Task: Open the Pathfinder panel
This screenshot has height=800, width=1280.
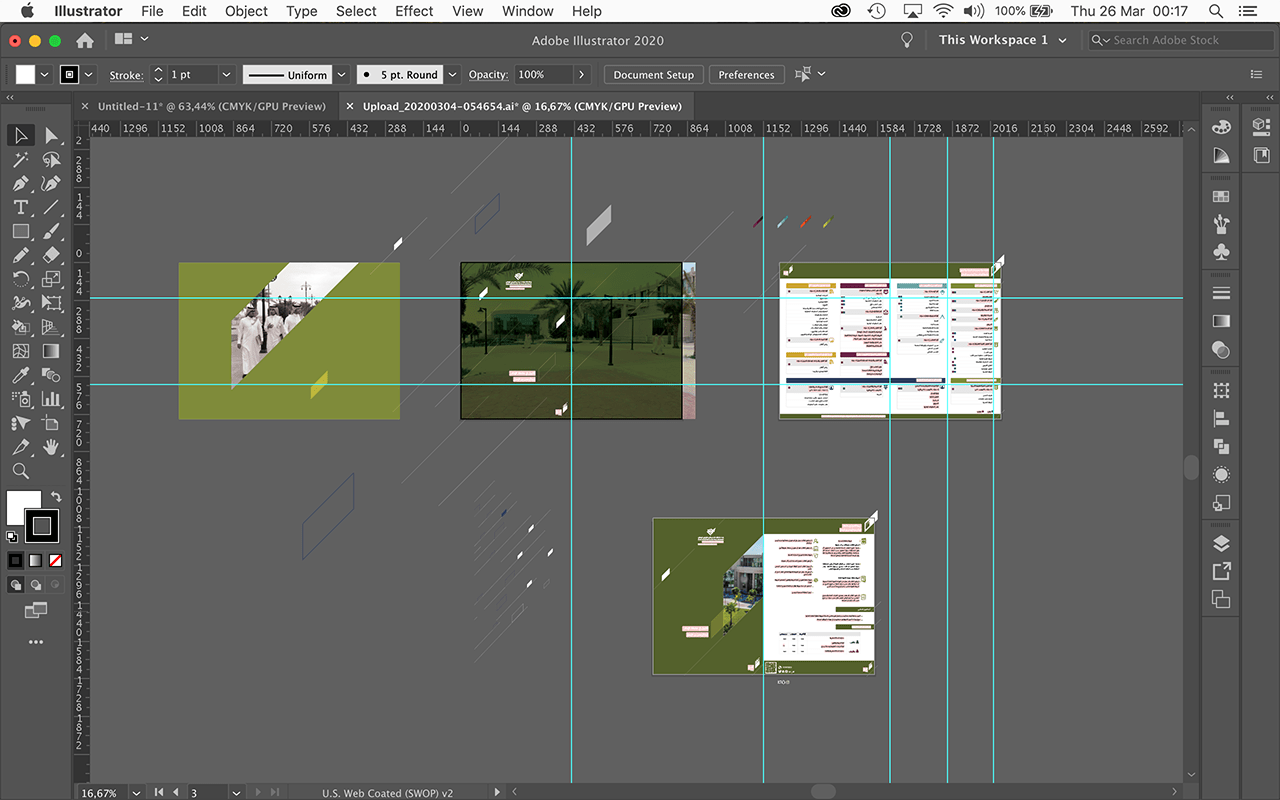Action: point(1221,446)
